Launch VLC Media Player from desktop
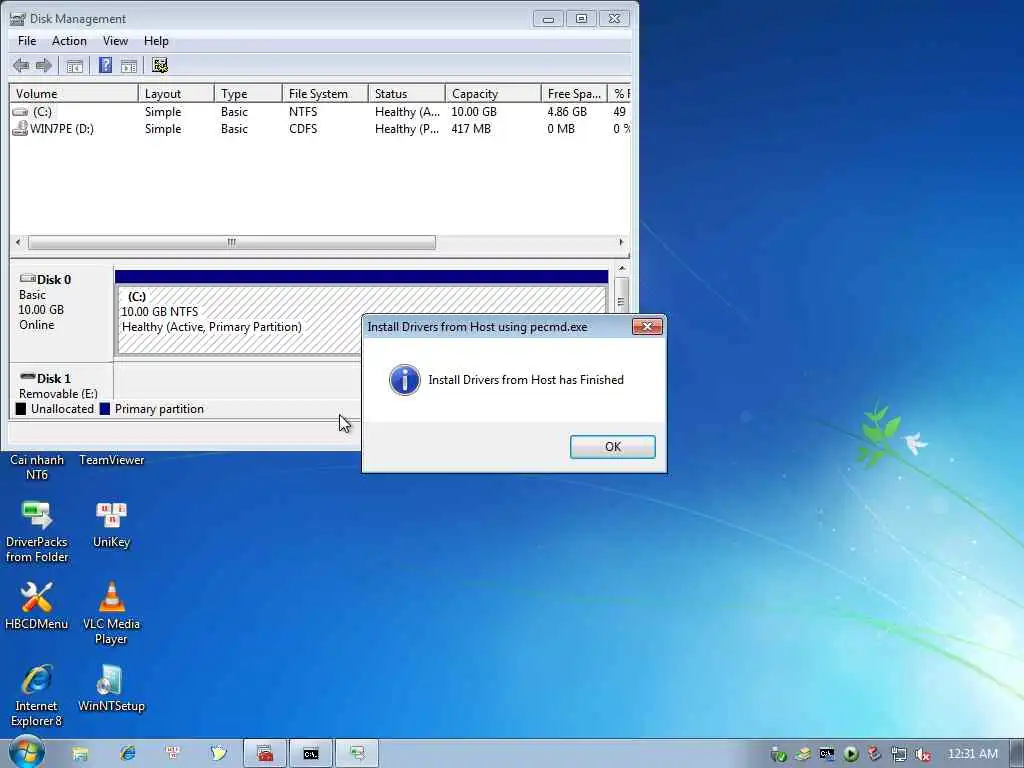The width and height of the screenshot is (1024, 768). [x=112, y=613]
